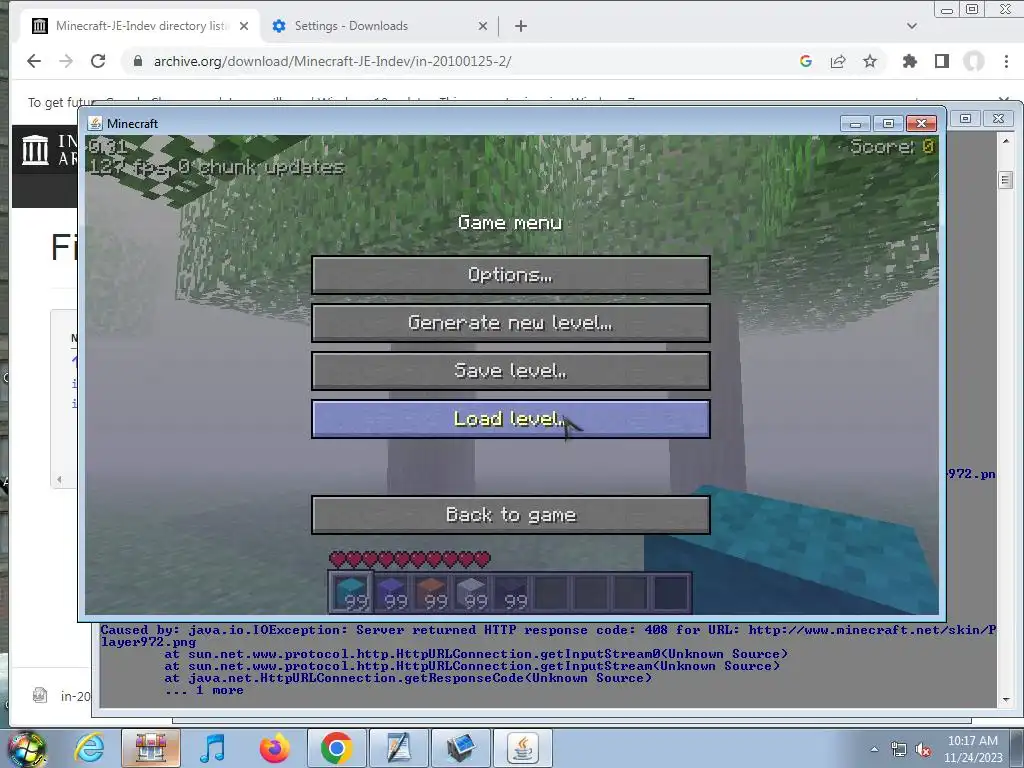Open the Java application taskbar icon
The height and width of the screenshot is (768, 1024).
pos(522,748)
